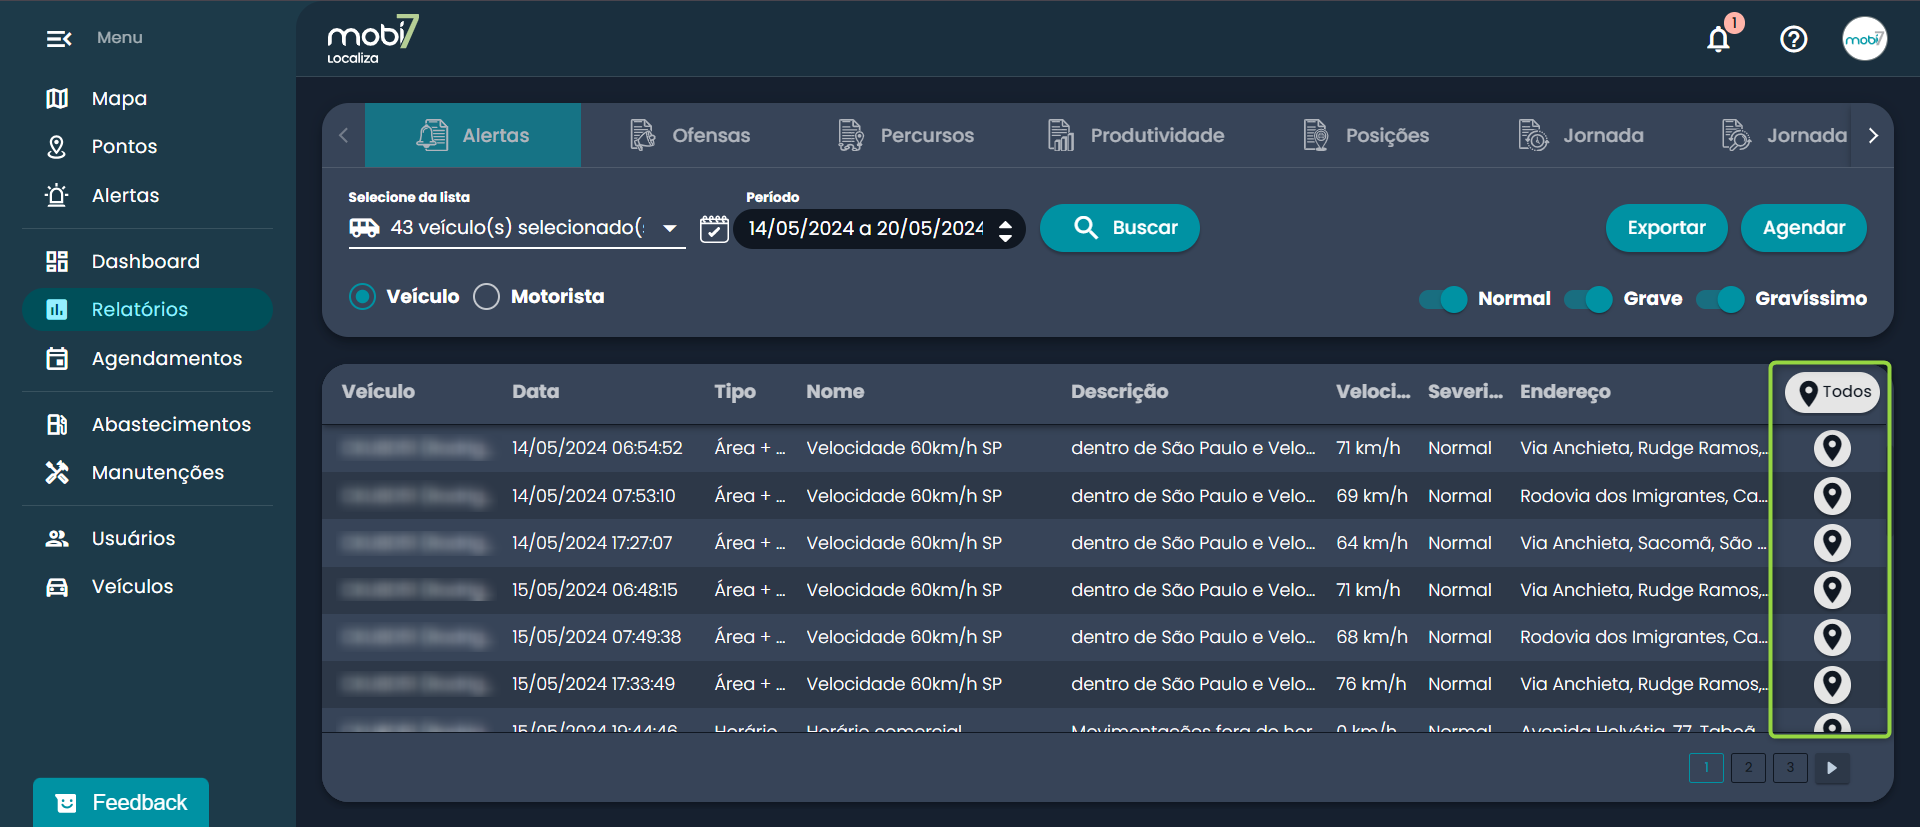
Task: Switch to the Alertas report tab
Action: pyautogui.click(x=473, y=135)
